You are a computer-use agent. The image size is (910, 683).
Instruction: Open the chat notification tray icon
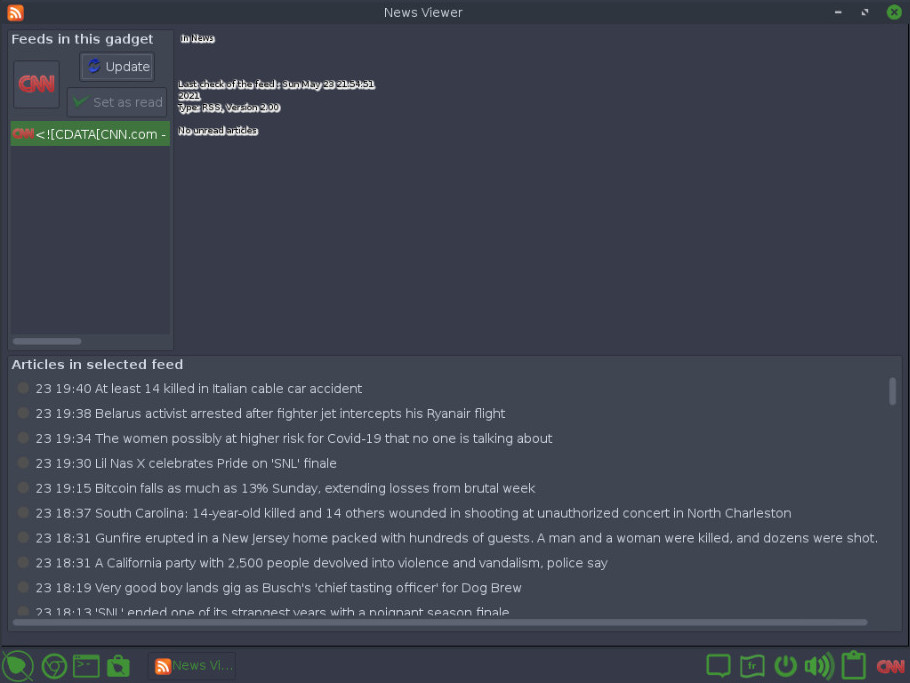718,666
